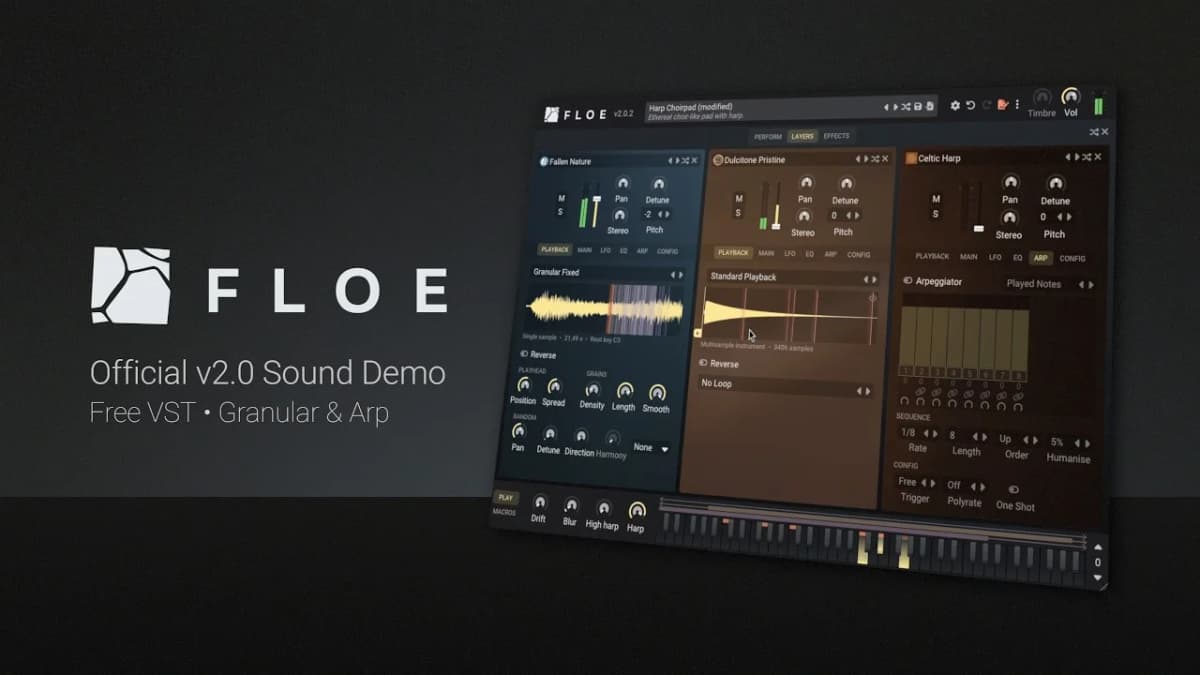
Task: Click the orange feedback note icon
Action: tap(1002, 105)
